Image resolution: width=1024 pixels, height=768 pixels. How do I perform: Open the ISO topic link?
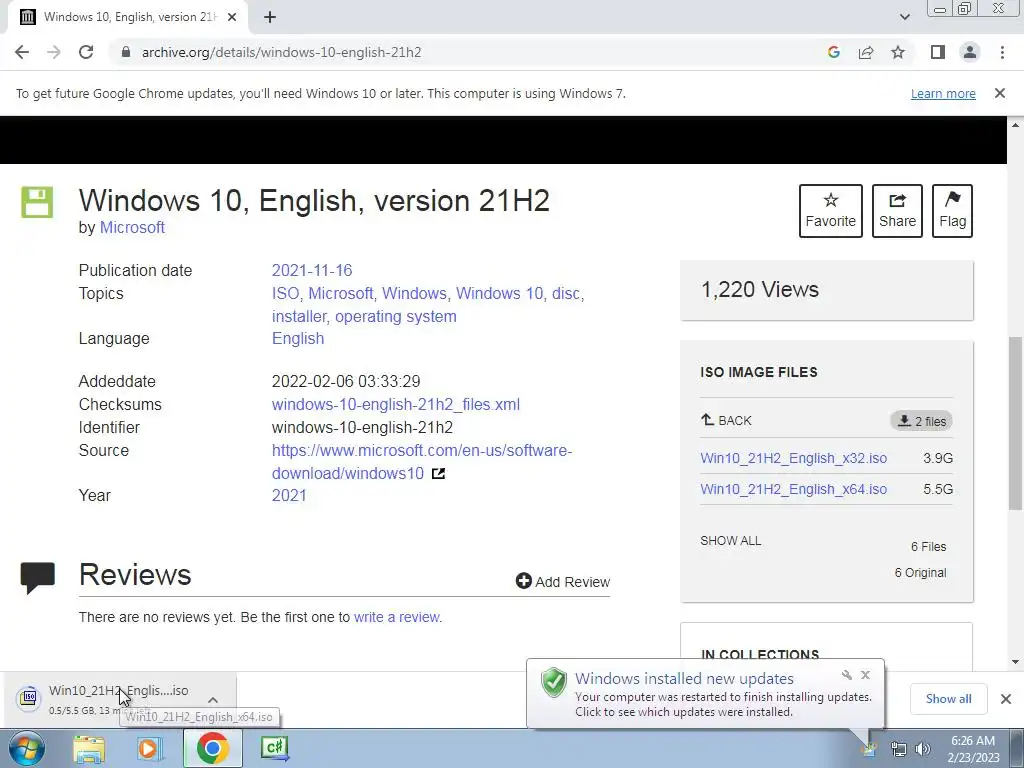[x=285, y=293]
